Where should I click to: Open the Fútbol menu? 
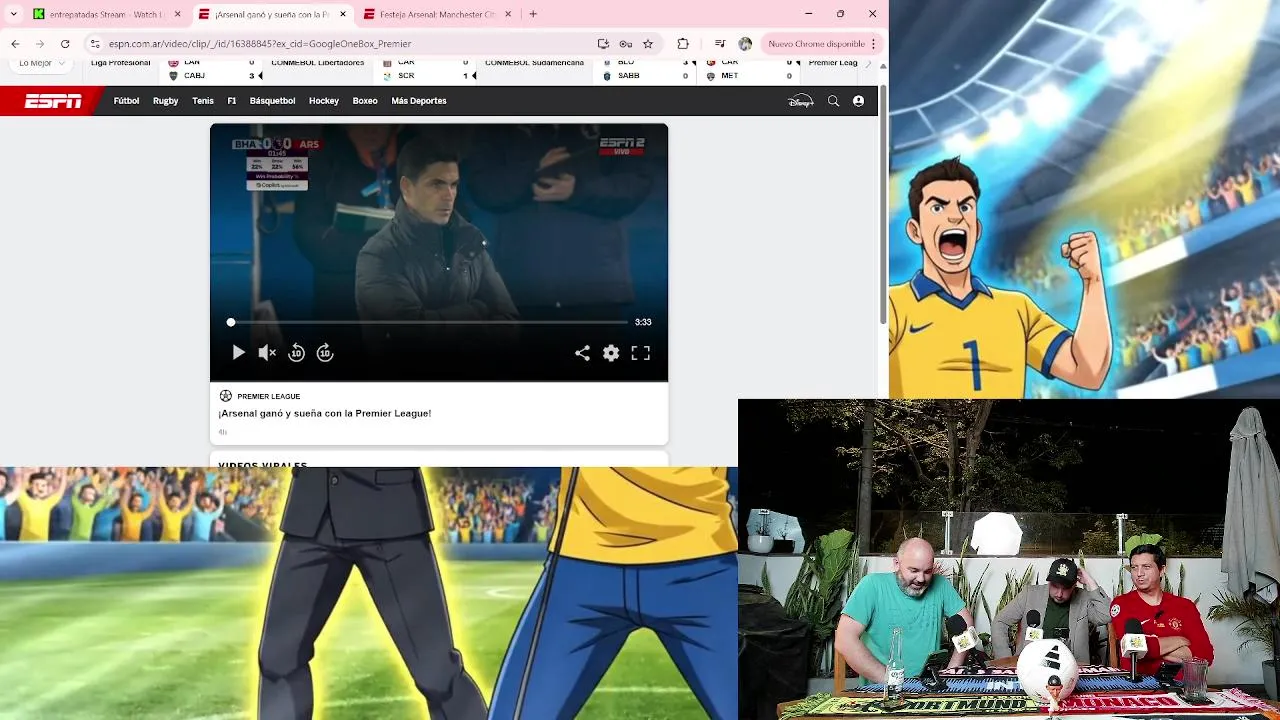[127, 101]
